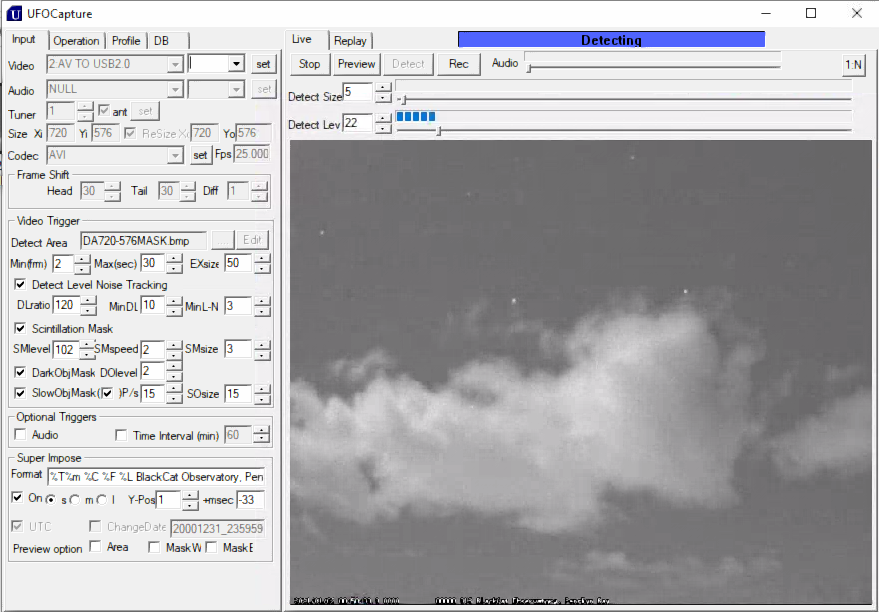Click the UFOCapture title bar icon
The height and width of the screenshot is (612, 879).
(x=13, y=13)
